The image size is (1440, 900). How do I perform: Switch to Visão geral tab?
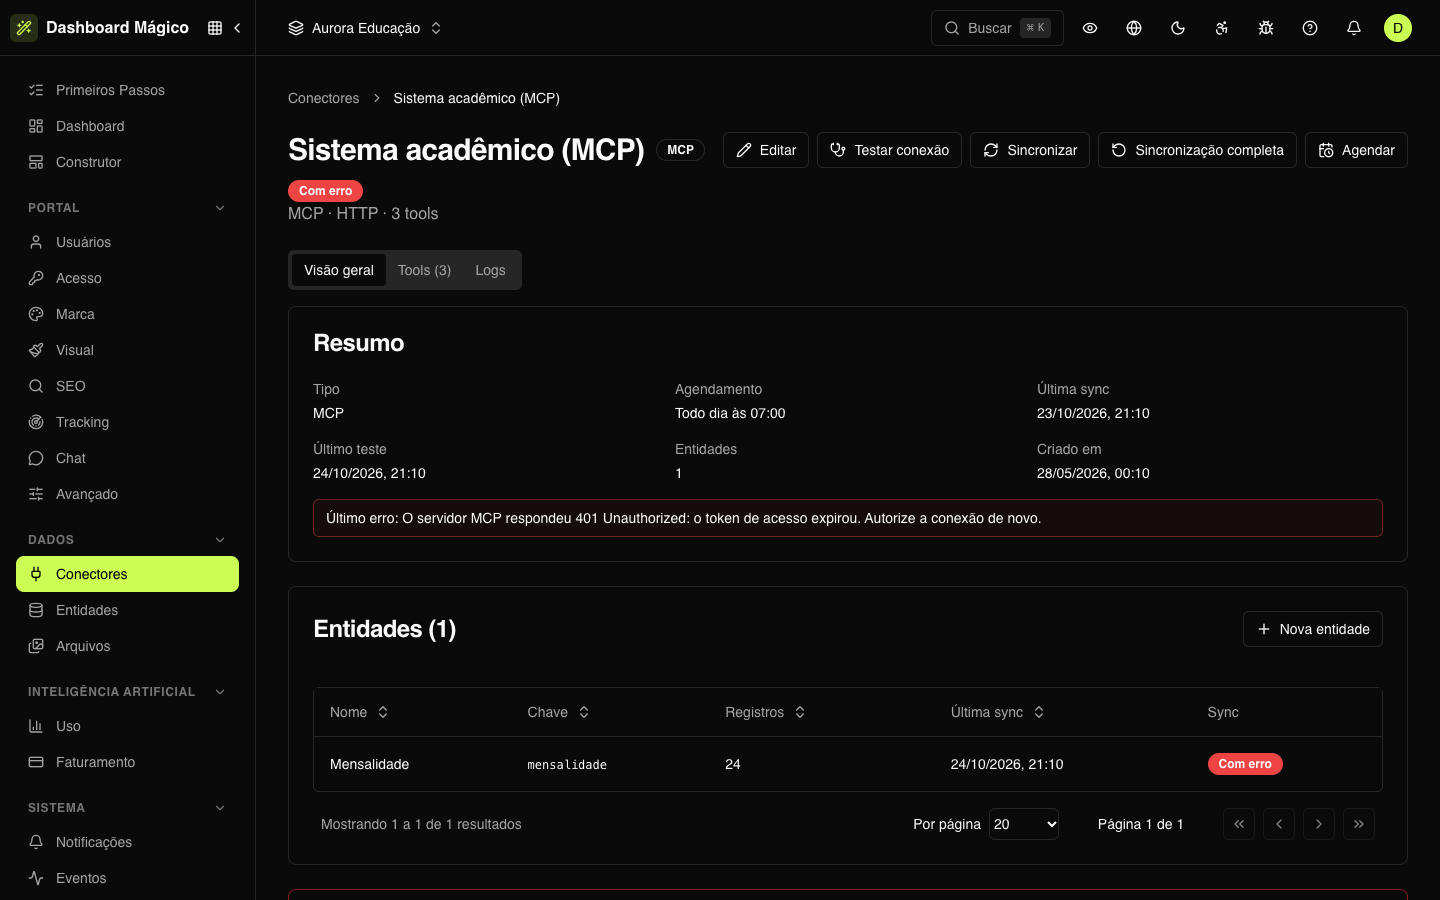tap(339, 270)
